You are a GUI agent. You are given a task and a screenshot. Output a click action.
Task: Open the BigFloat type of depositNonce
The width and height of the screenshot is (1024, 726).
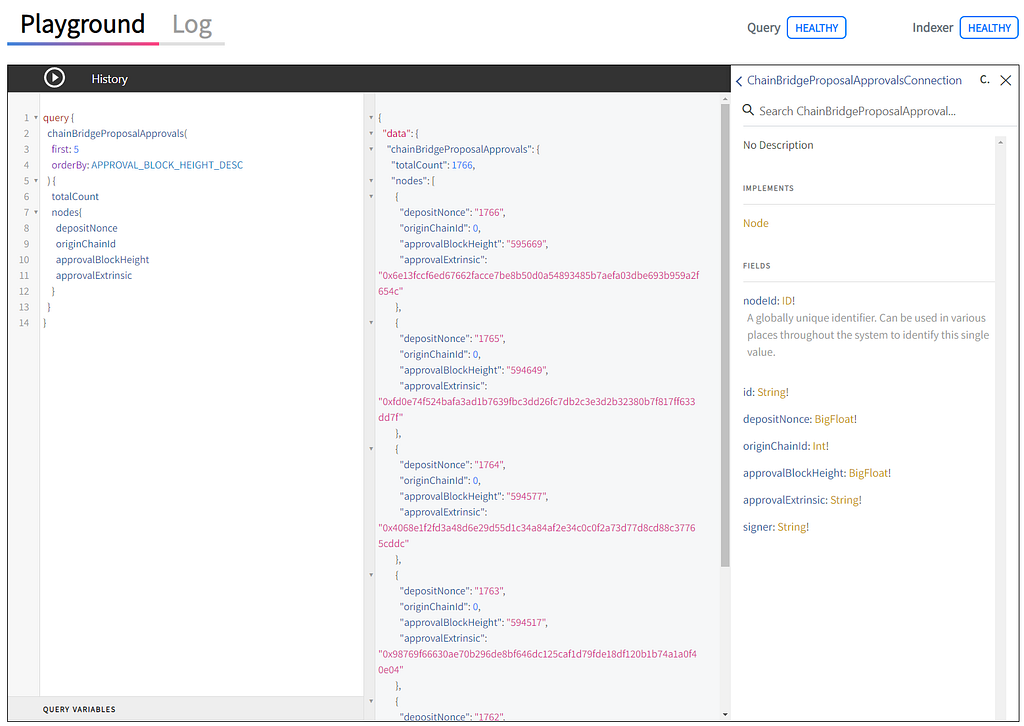tap(834, 419)
